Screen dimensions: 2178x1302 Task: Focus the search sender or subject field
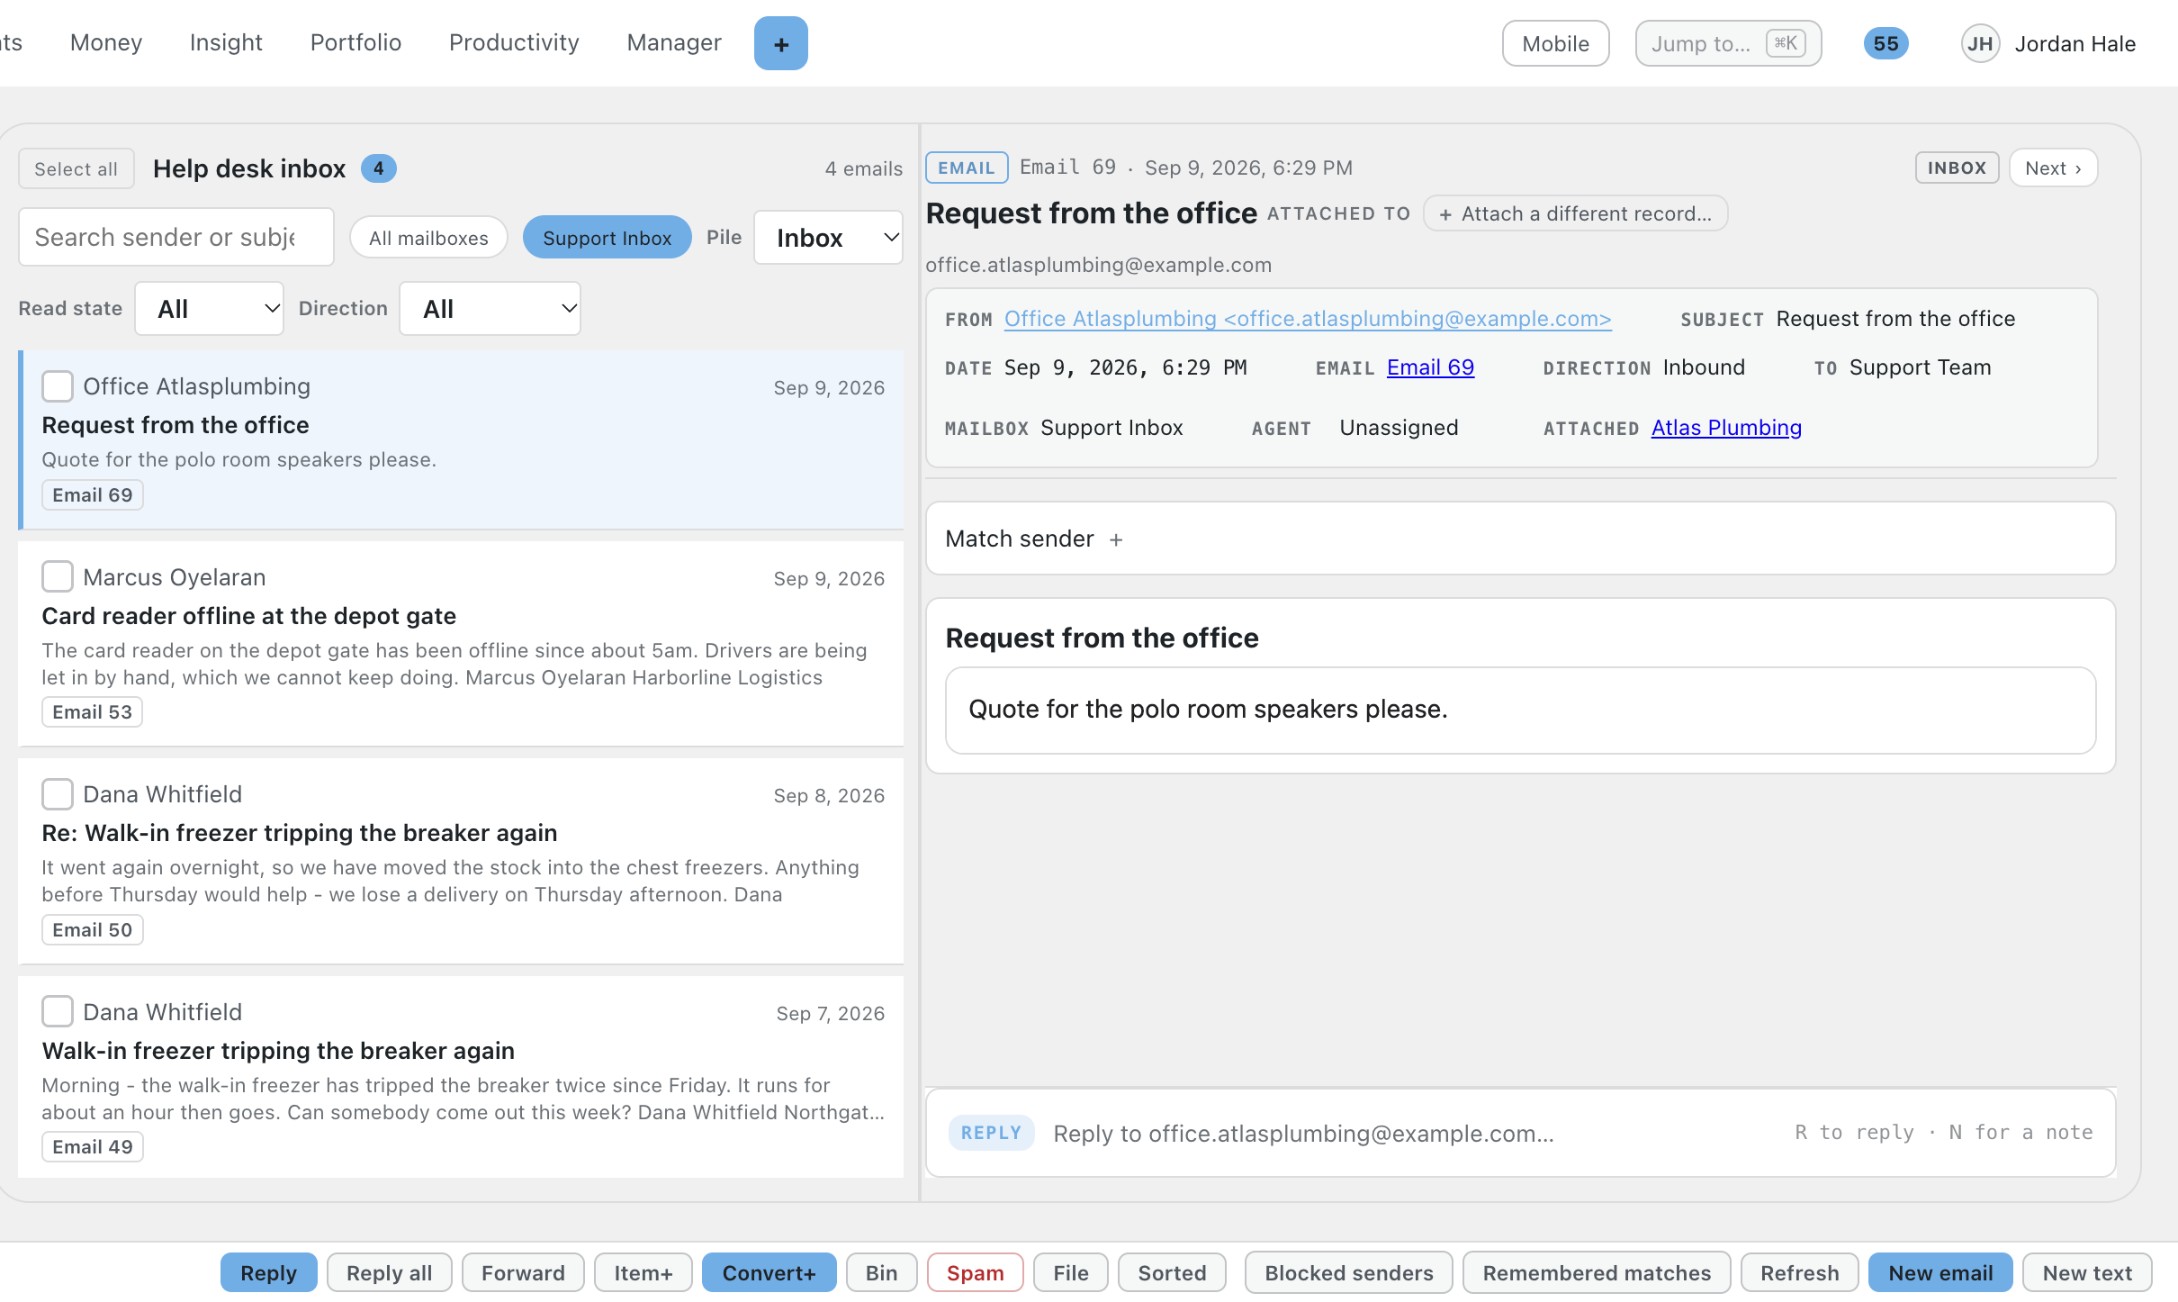176,237
